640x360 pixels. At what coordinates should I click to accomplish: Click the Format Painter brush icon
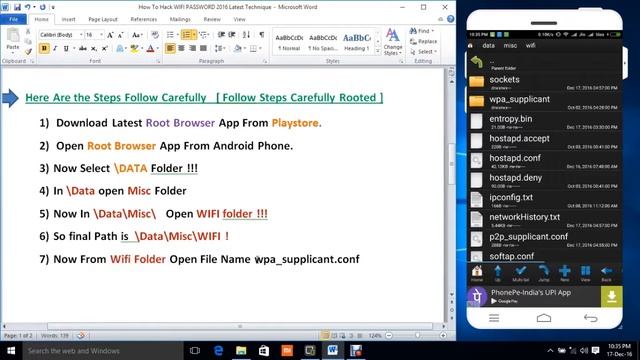(x=28, y=52)
